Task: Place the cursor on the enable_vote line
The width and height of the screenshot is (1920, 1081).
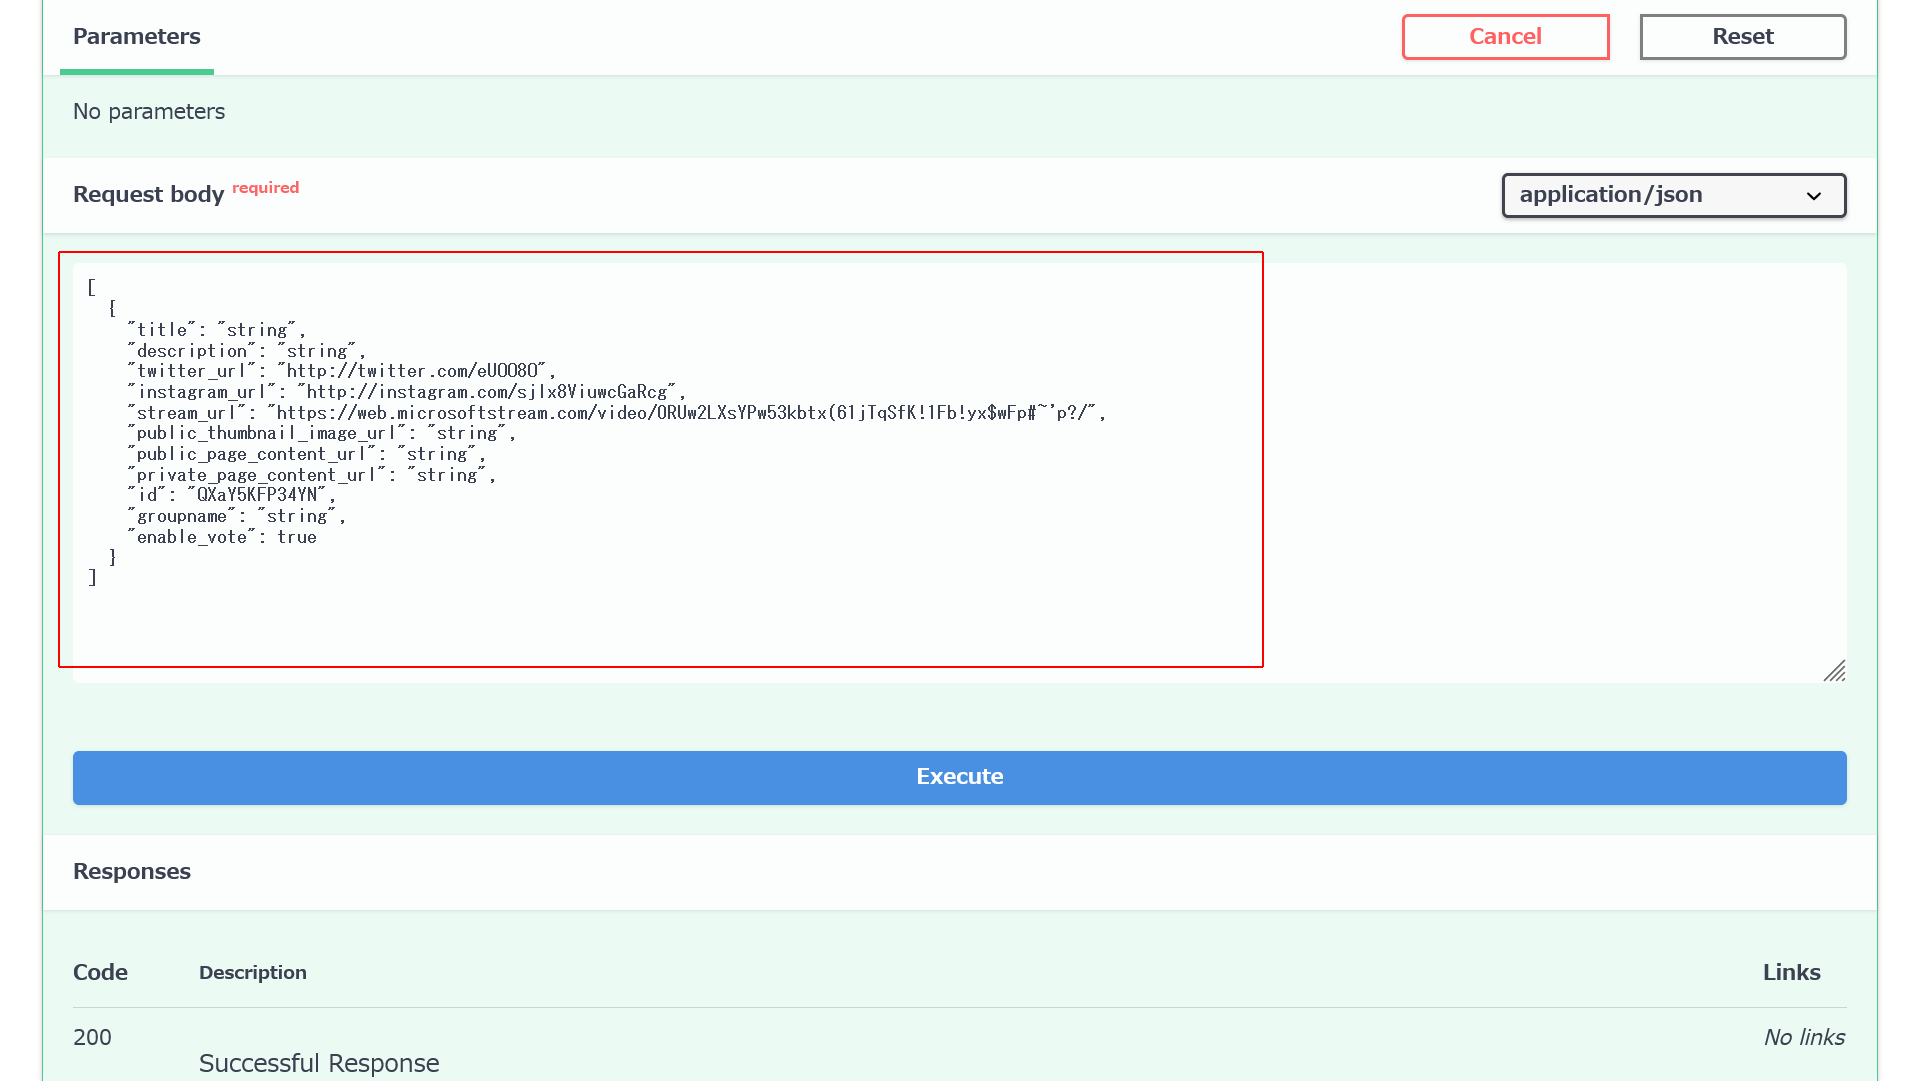Action: pyautogui.click(x=222, y=538)
